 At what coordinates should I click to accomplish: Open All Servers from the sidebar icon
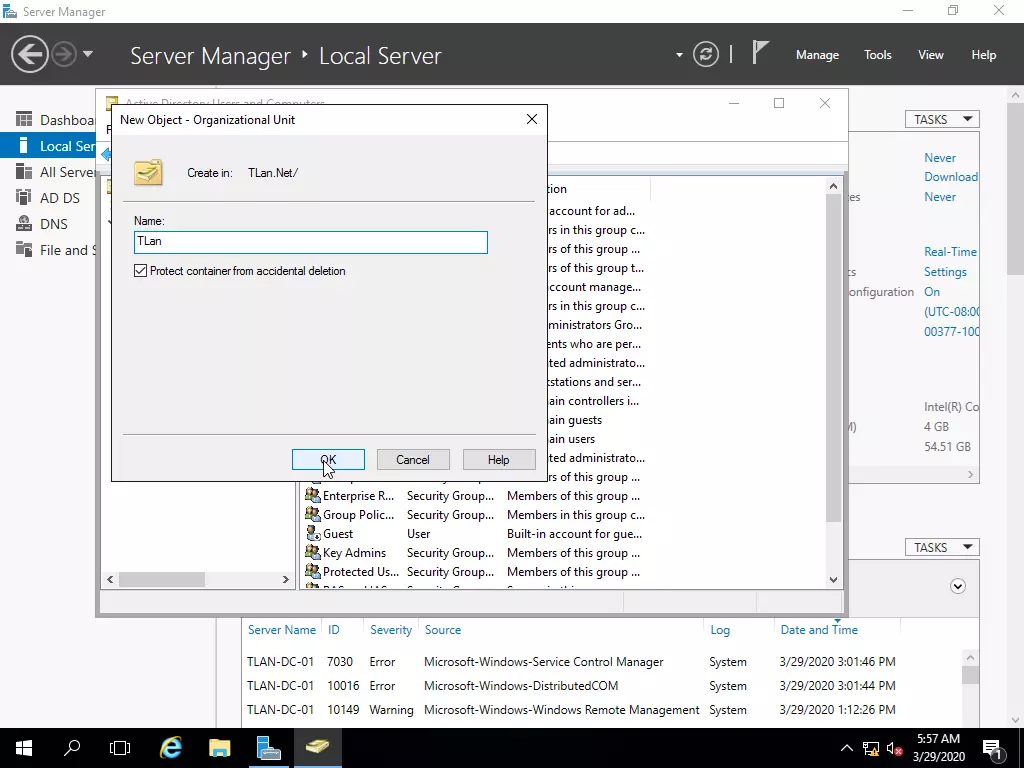click(x=24, y=172)
